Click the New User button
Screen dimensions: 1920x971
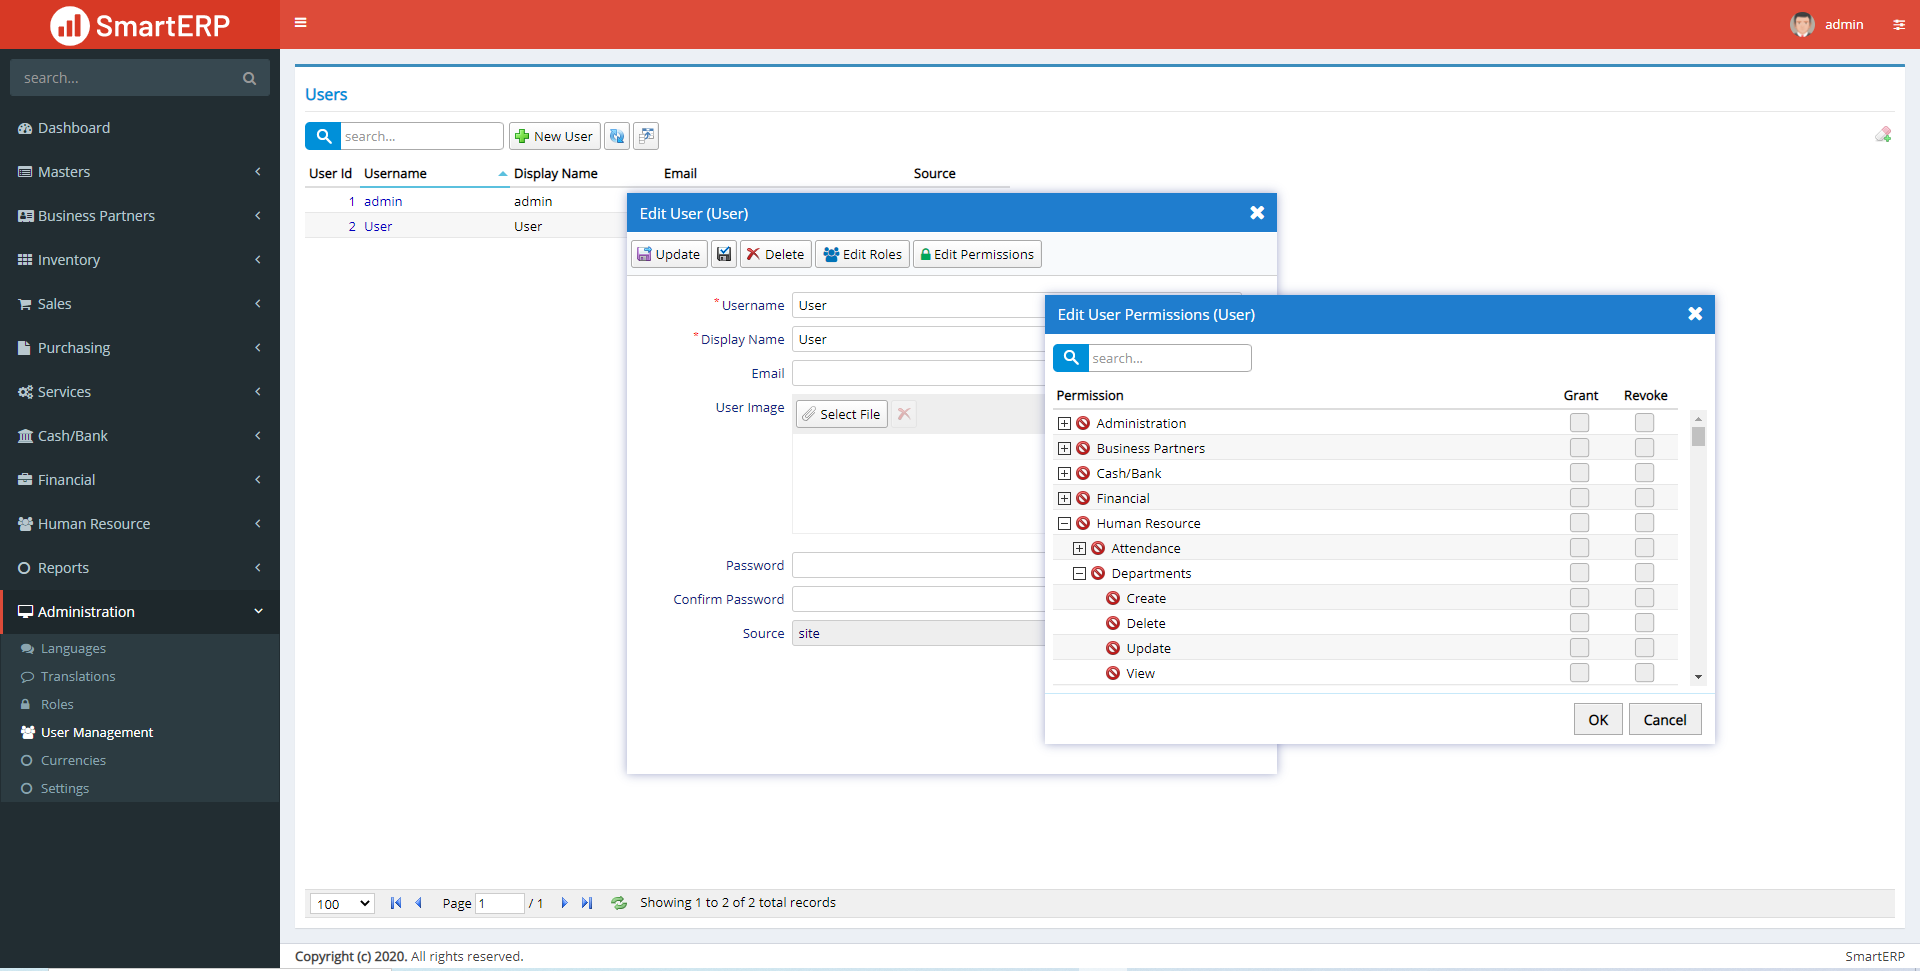click(x=553, y=136)
